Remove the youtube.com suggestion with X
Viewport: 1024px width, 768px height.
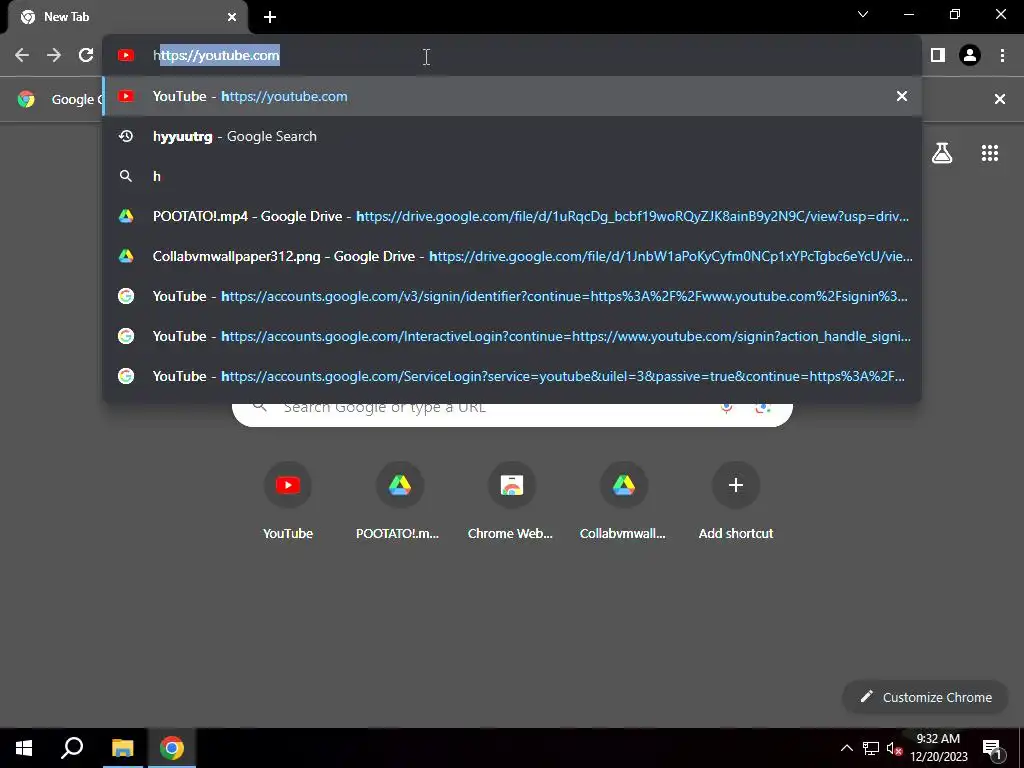pyautogui.click(x=902, y=97)
